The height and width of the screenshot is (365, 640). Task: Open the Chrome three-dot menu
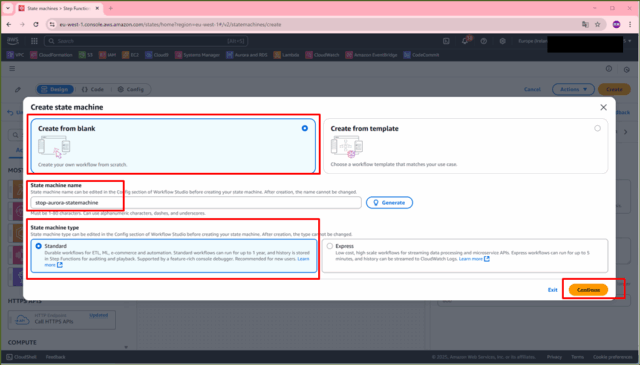tap(631, 24)
